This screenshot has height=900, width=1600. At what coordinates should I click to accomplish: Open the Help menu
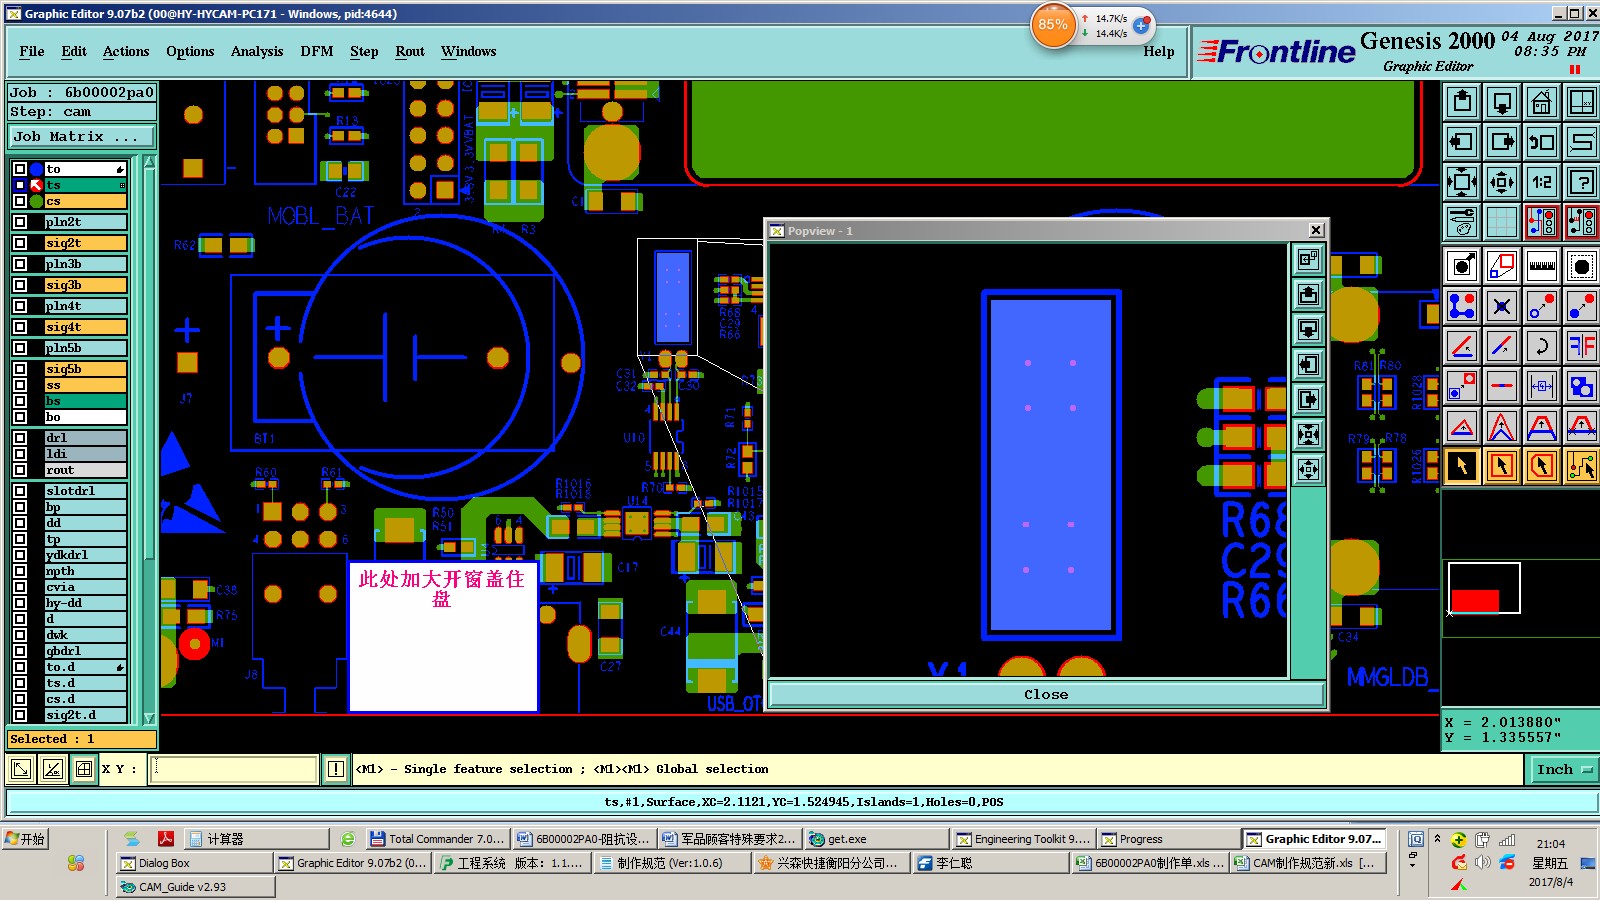point(1159,52)
